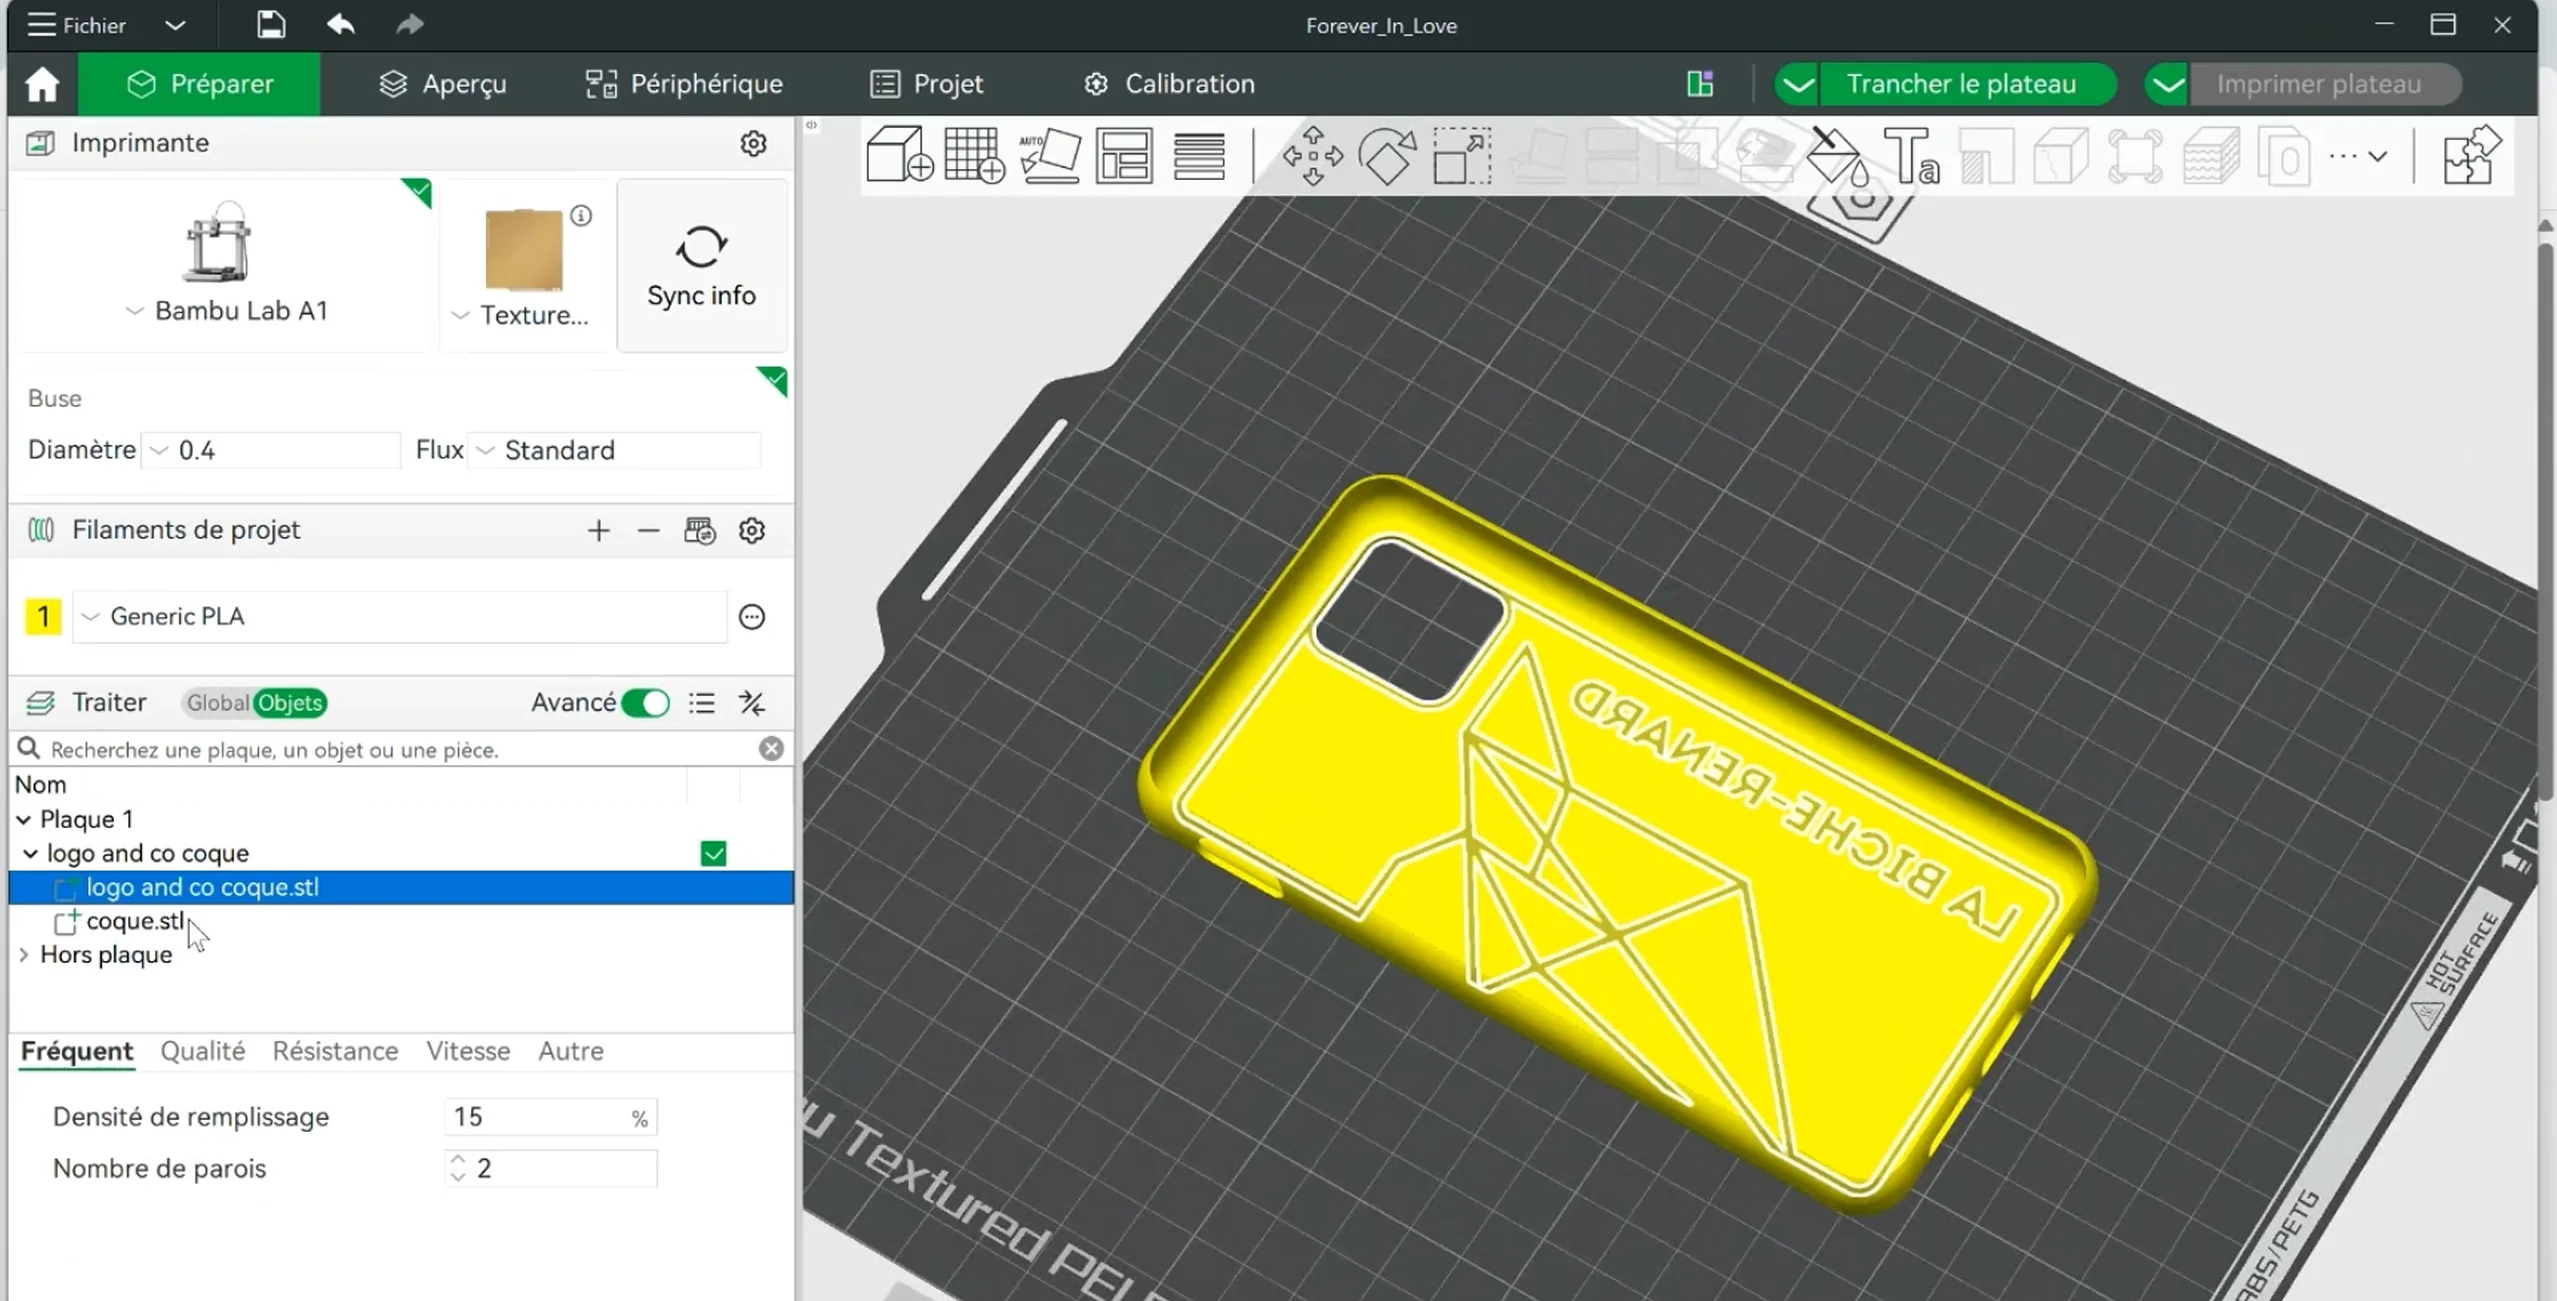Expand the Hors plaque tree node
The width and height of the screenshot is (2557, 1301).
click(x=24, y=955)
